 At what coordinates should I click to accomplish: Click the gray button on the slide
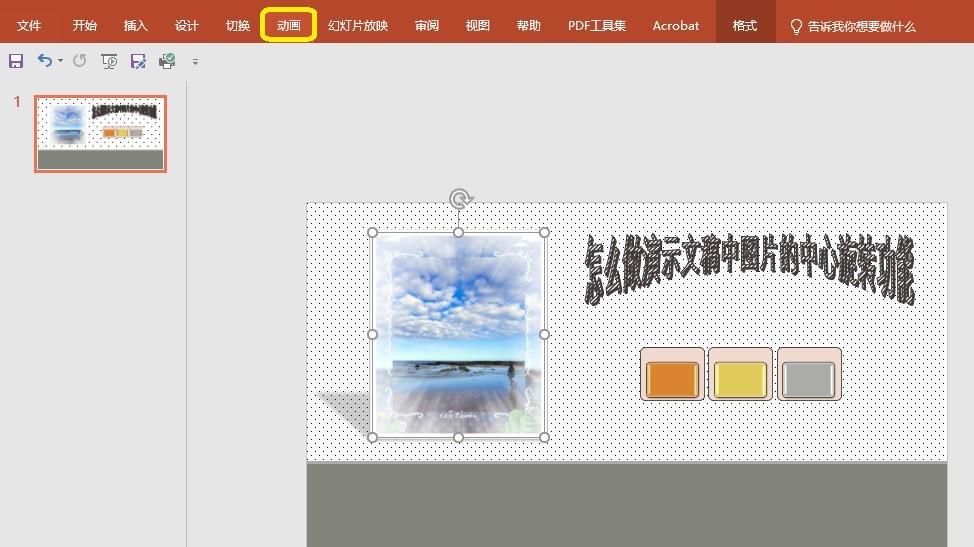pyautogui.click(x=808, y=379)
